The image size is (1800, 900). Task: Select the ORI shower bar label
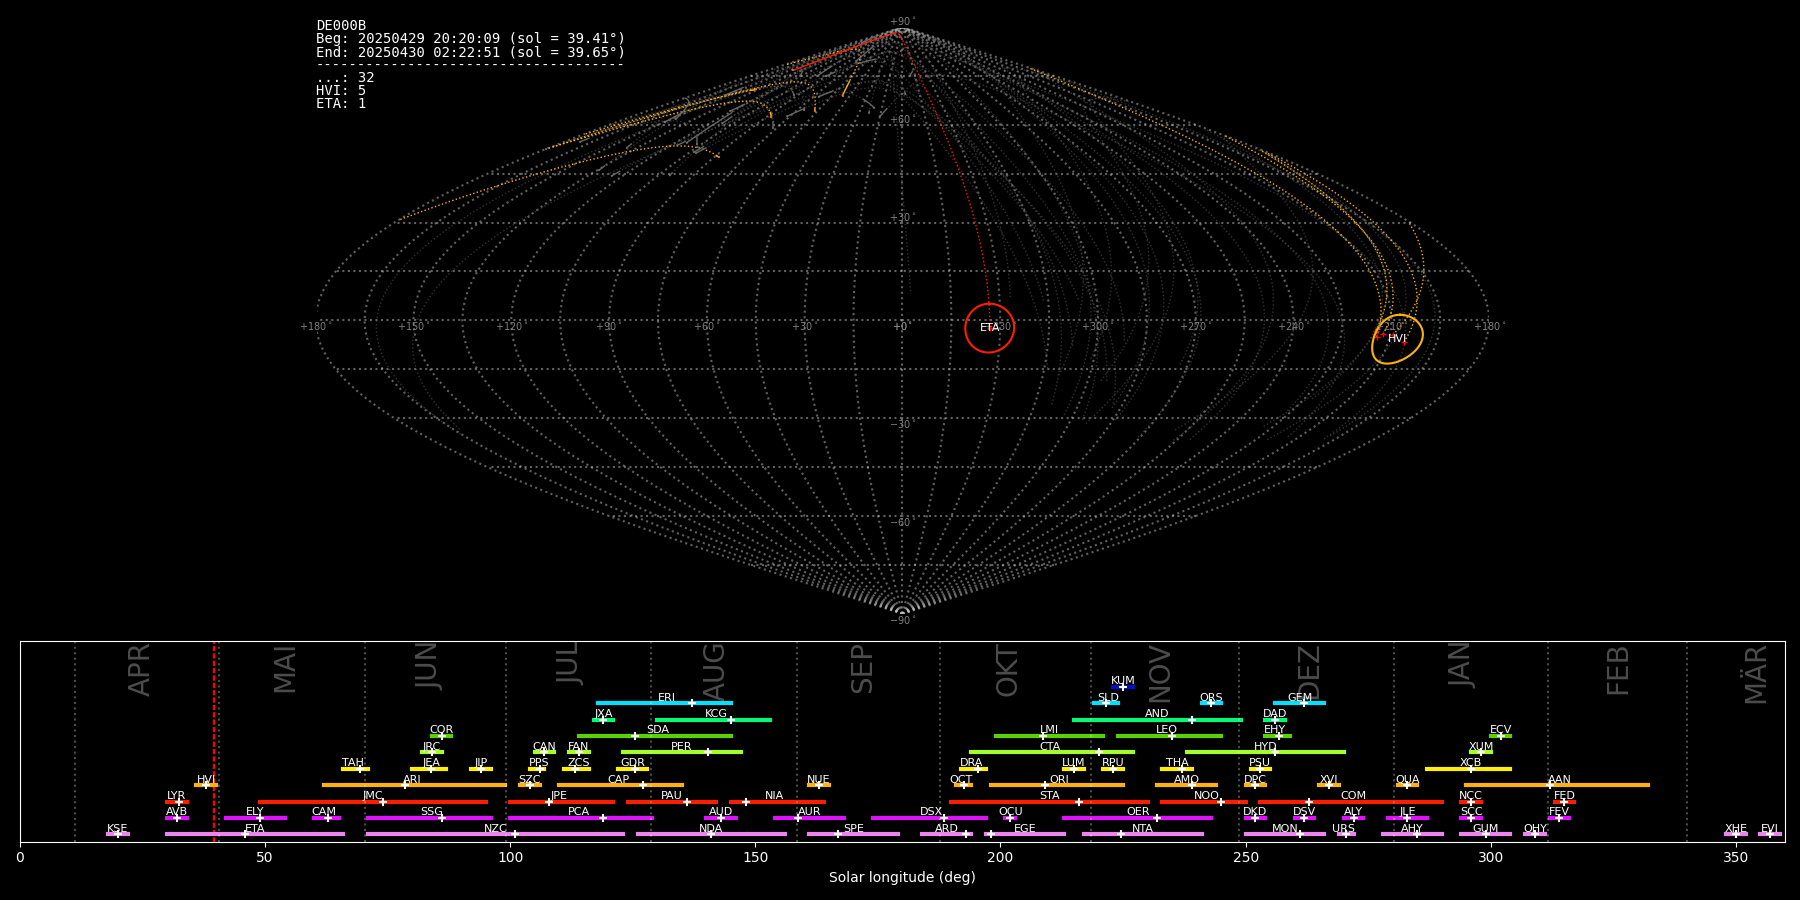pyautogui.click(x=1059, y=780)
